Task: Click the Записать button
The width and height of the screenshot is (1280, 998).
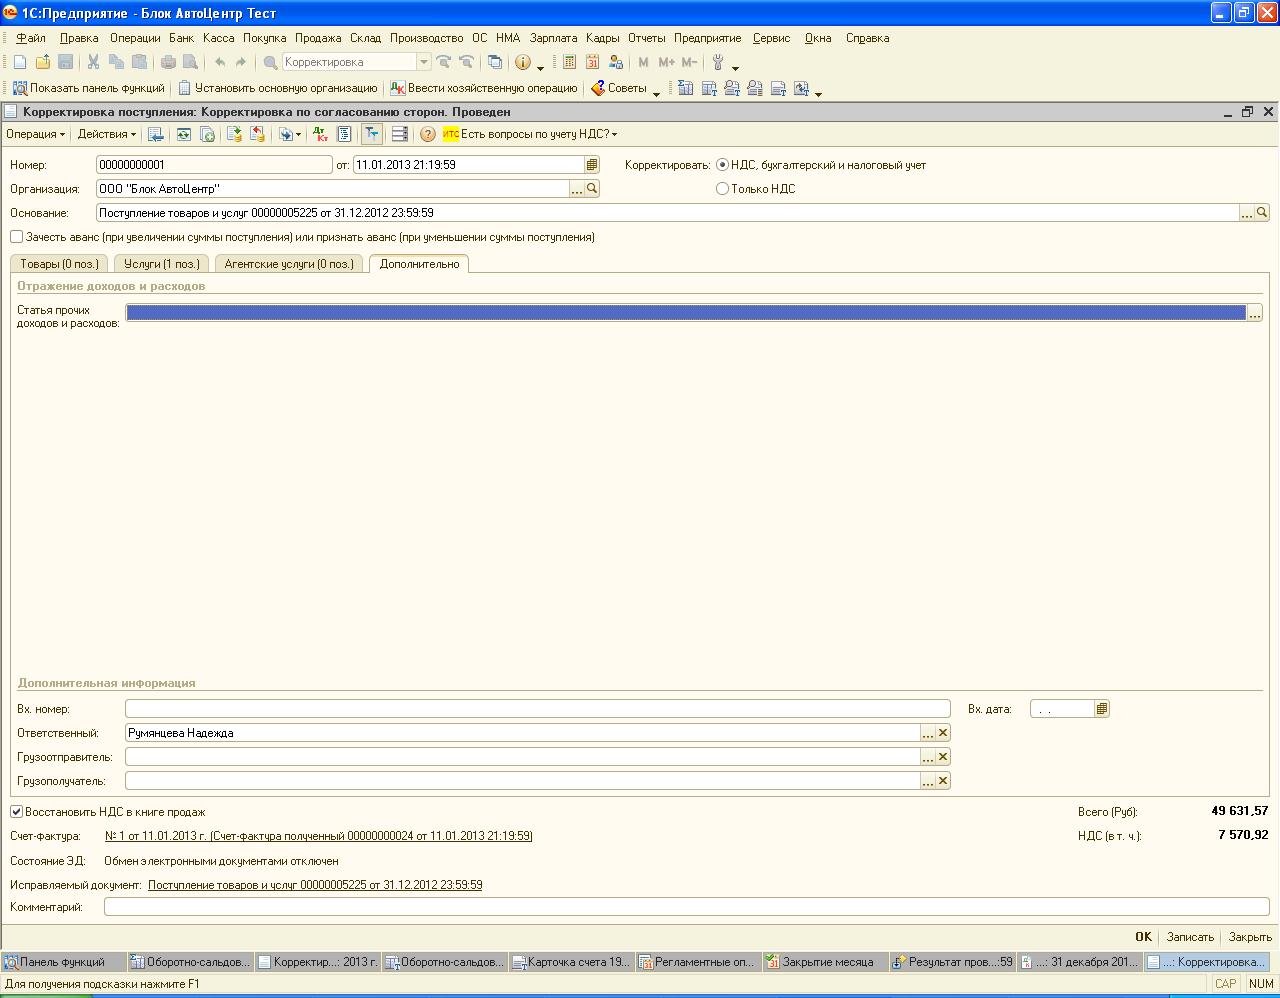Action: tap(1190, 937)
